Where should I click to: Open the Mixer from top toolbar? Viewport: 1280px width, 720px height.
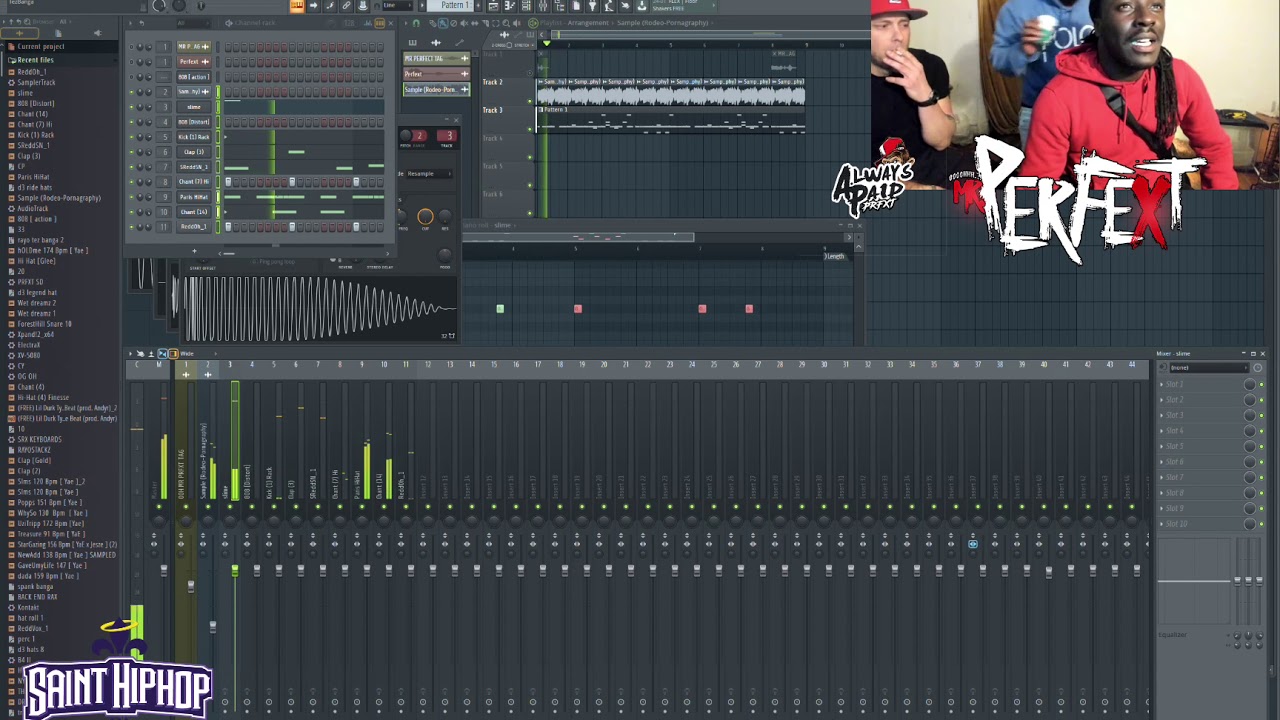pos(543,6)
